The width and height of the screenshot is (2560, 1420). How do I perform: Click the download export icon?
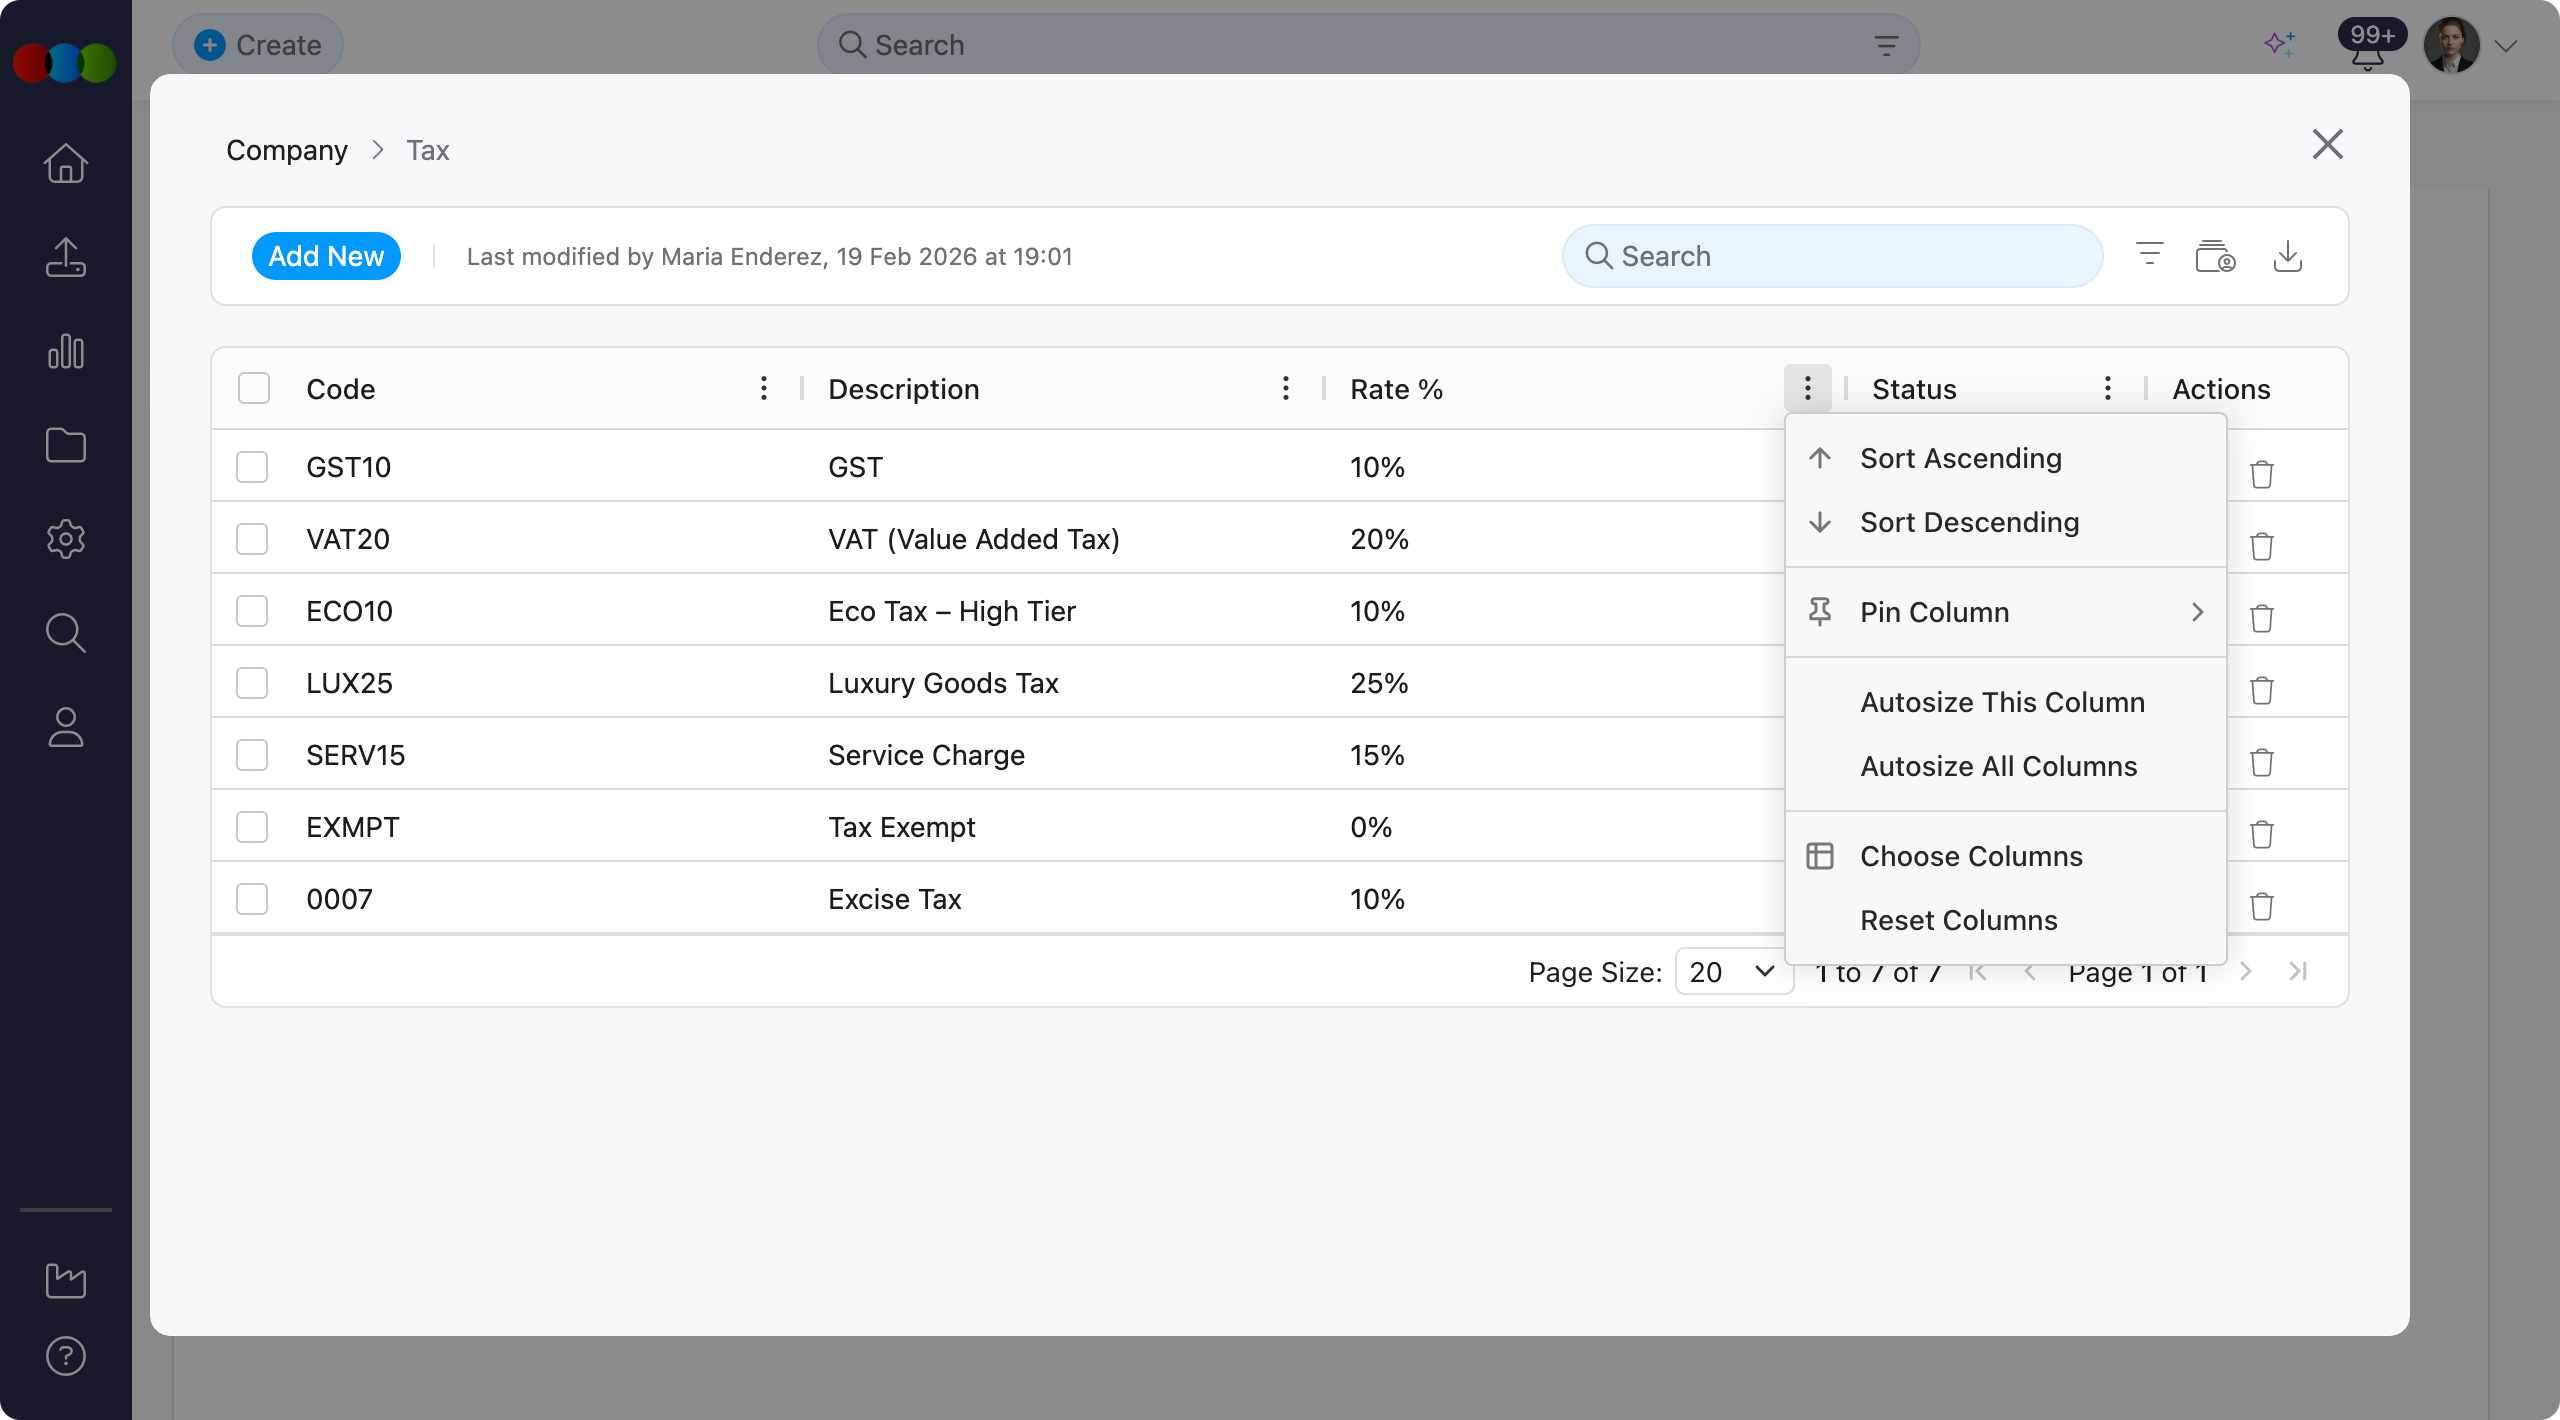point(2287,257)
